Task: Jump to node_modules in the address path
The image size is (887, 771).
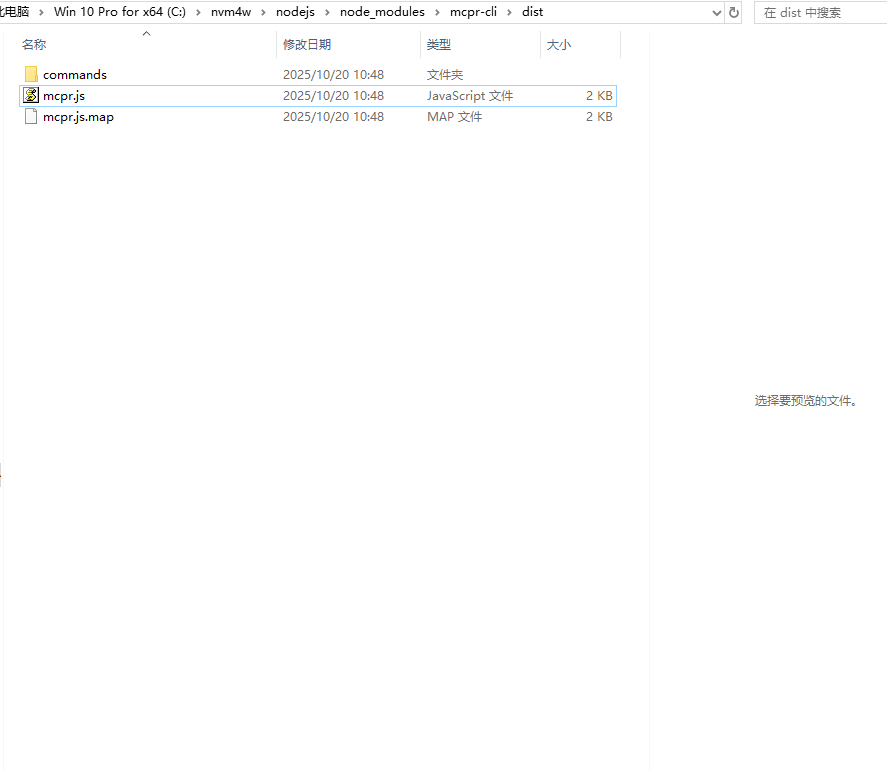Action: tap(382, 13)
